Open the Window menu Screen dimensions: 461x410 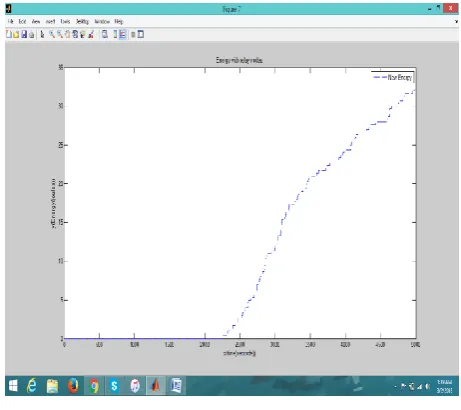tap(102, 21)
